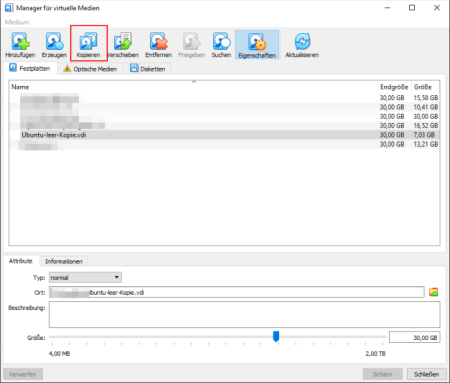450x383 pixels.
Task: Click the 7,03 GB size cell
Action: tap(424, 135)
